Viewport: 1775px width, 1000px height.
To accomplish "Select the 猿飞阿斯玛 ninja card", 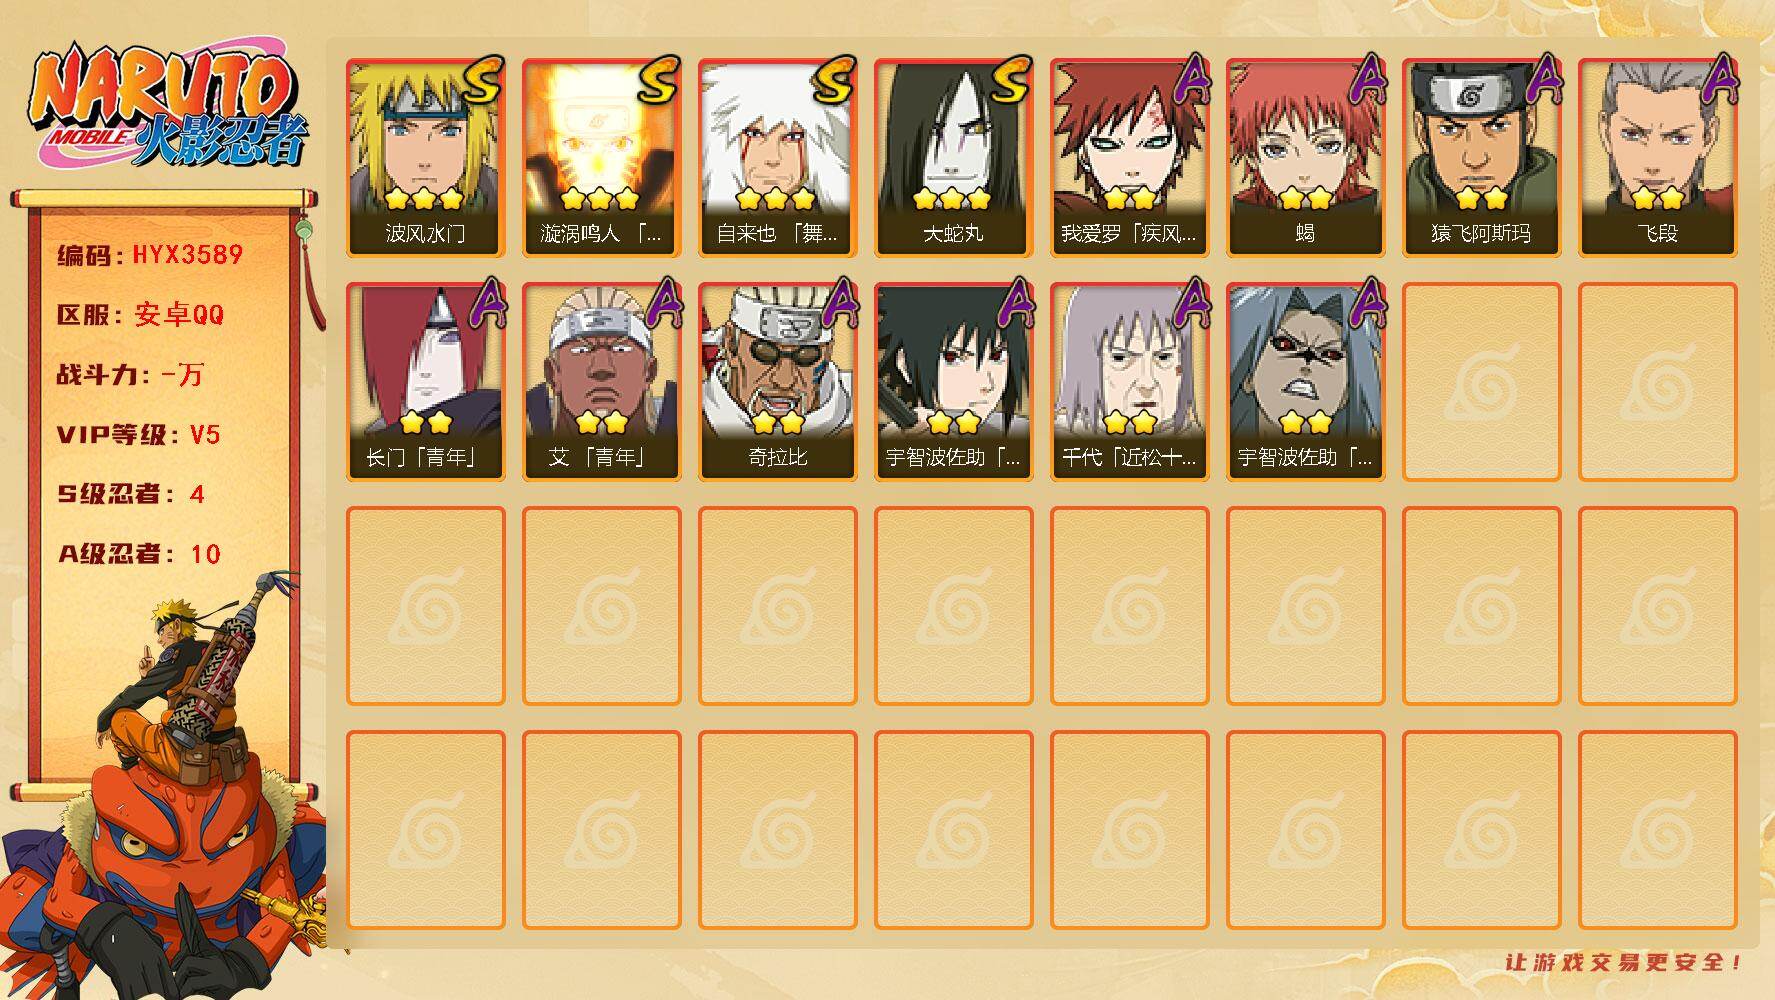I will (1482, 158).
